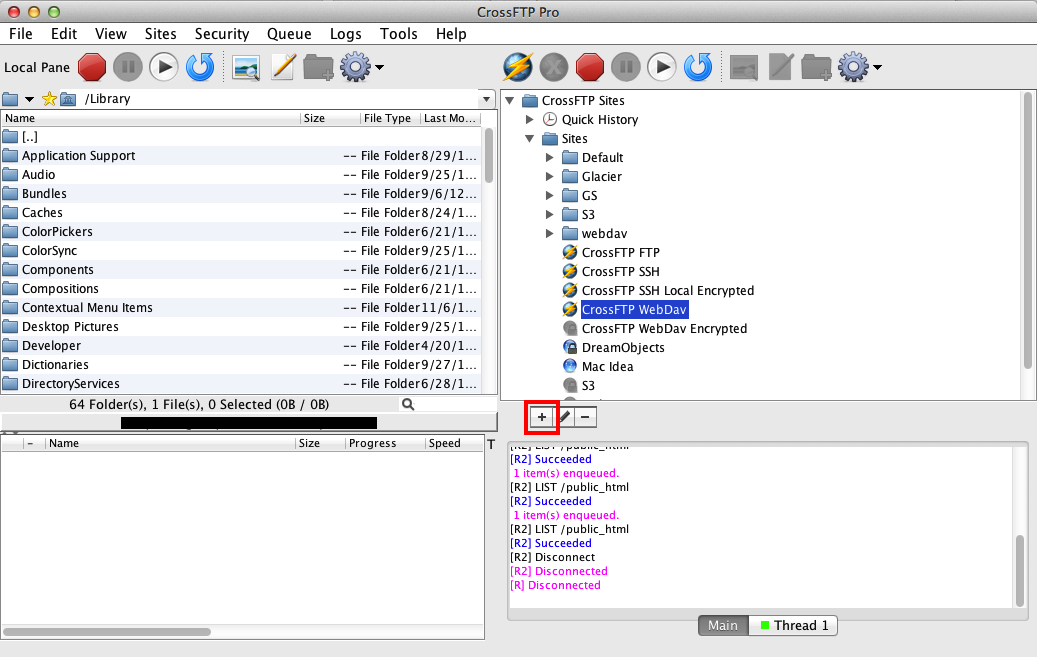Click the local pane pause button
The width and height of the screenshot is (1037, 657).
click(128, 67)
